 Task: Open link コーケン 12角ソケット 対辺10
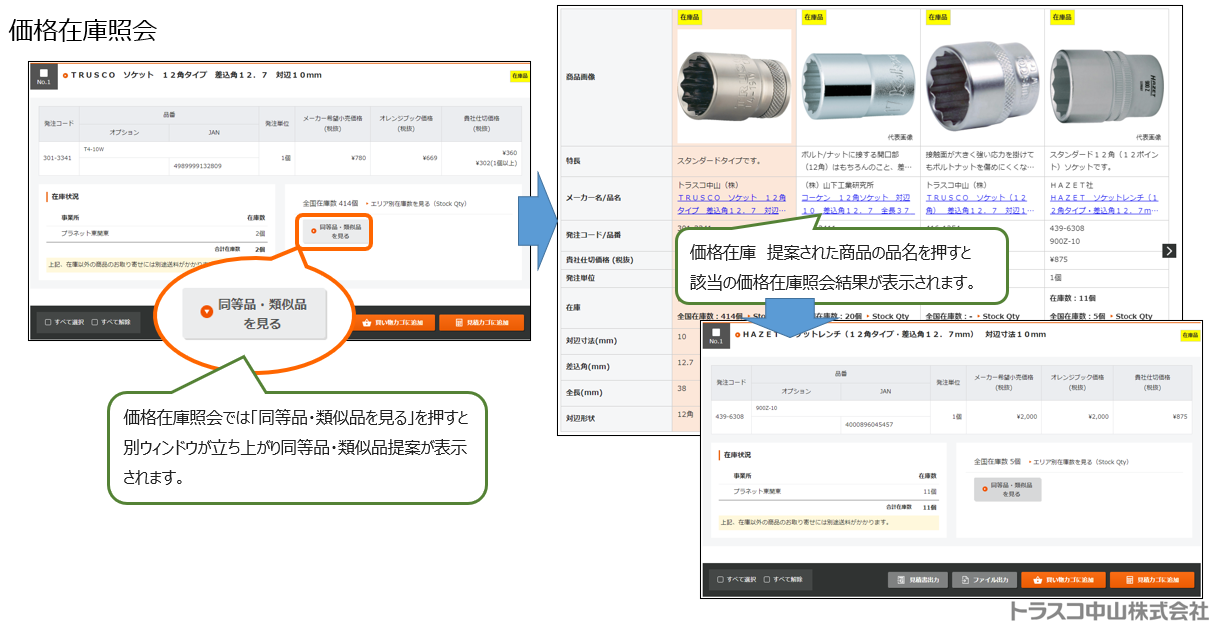pos(858,204)
